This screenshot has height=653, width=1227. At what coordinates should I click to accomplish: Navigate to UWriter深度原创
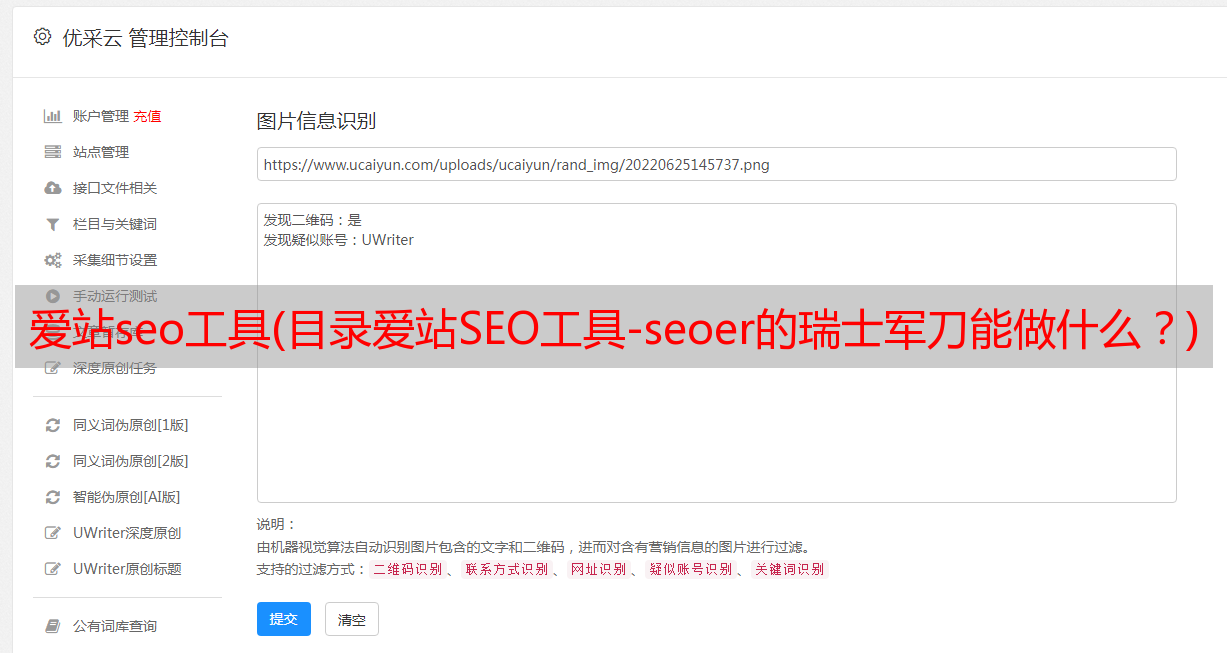coord(127,533)
